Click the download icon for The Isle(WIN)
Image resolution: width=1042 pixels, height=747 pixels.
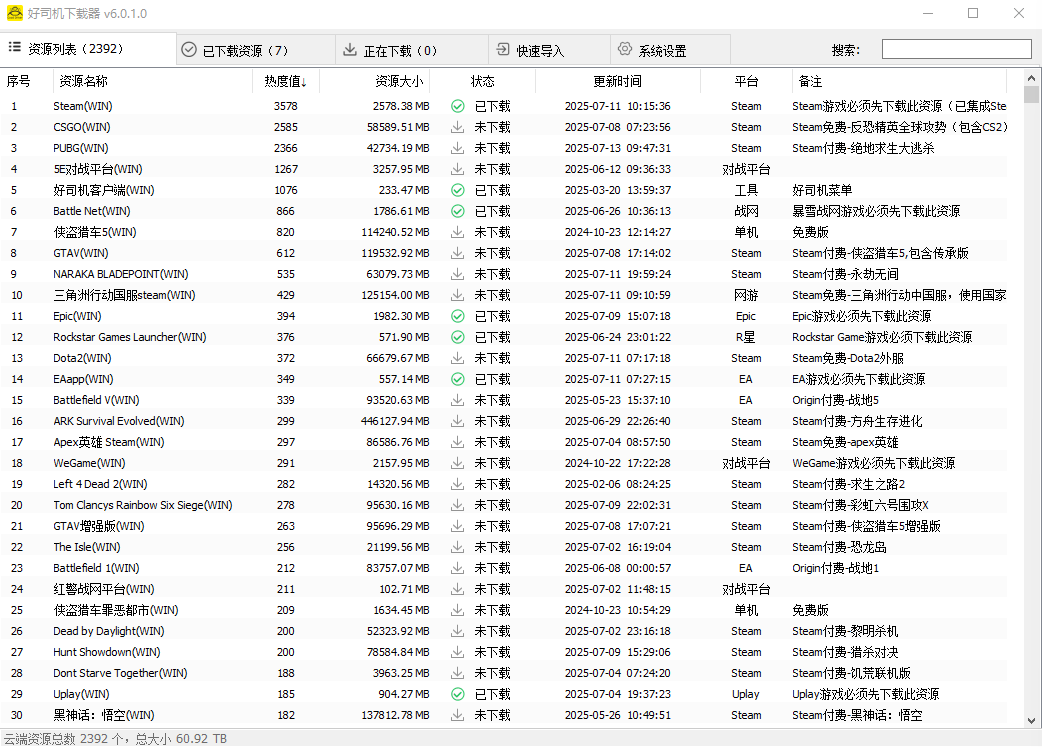click(457, 547)
